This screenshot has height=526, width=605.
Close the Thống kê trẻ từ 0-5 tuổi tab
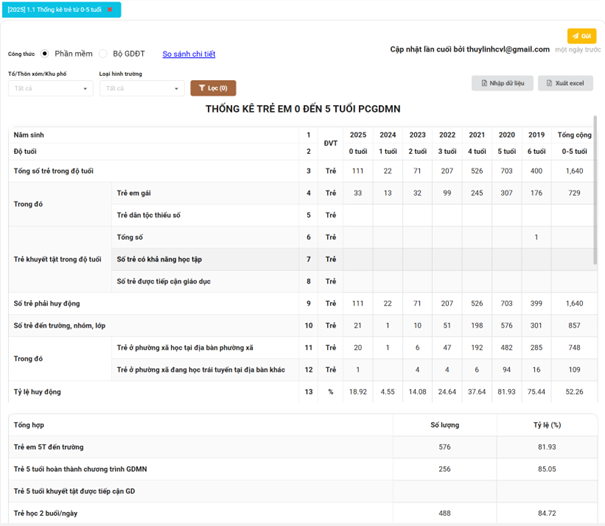point(110,10)
